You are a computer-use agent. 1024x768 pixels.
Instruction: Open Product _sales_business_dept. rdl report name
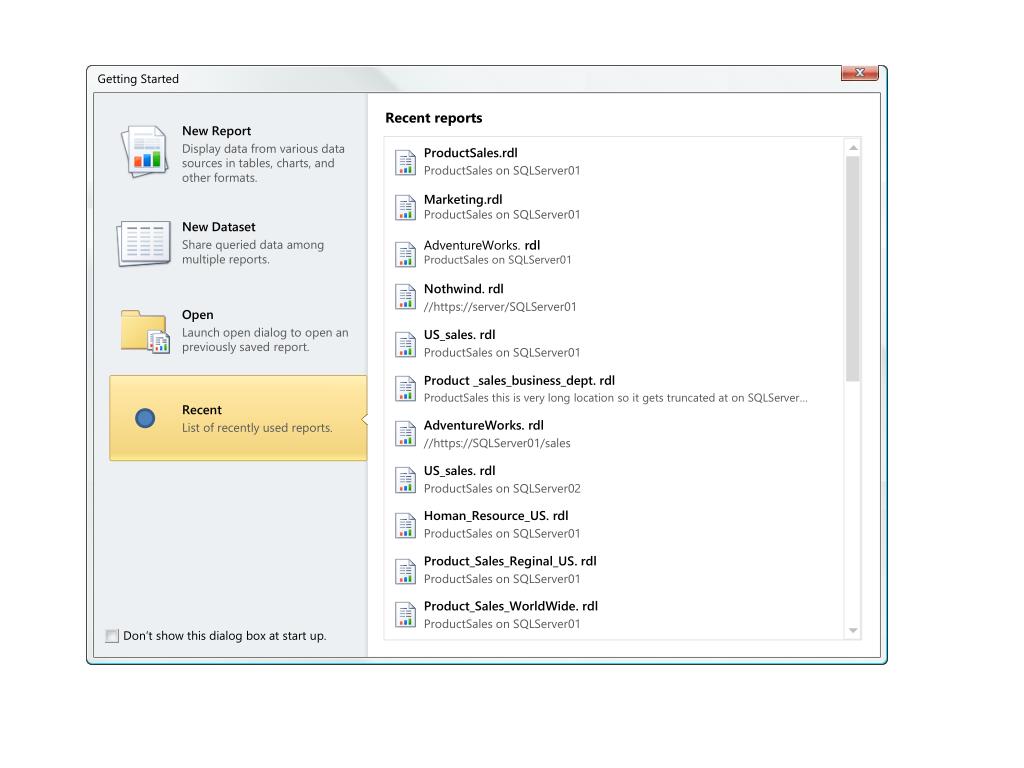[x=519, y=380]
